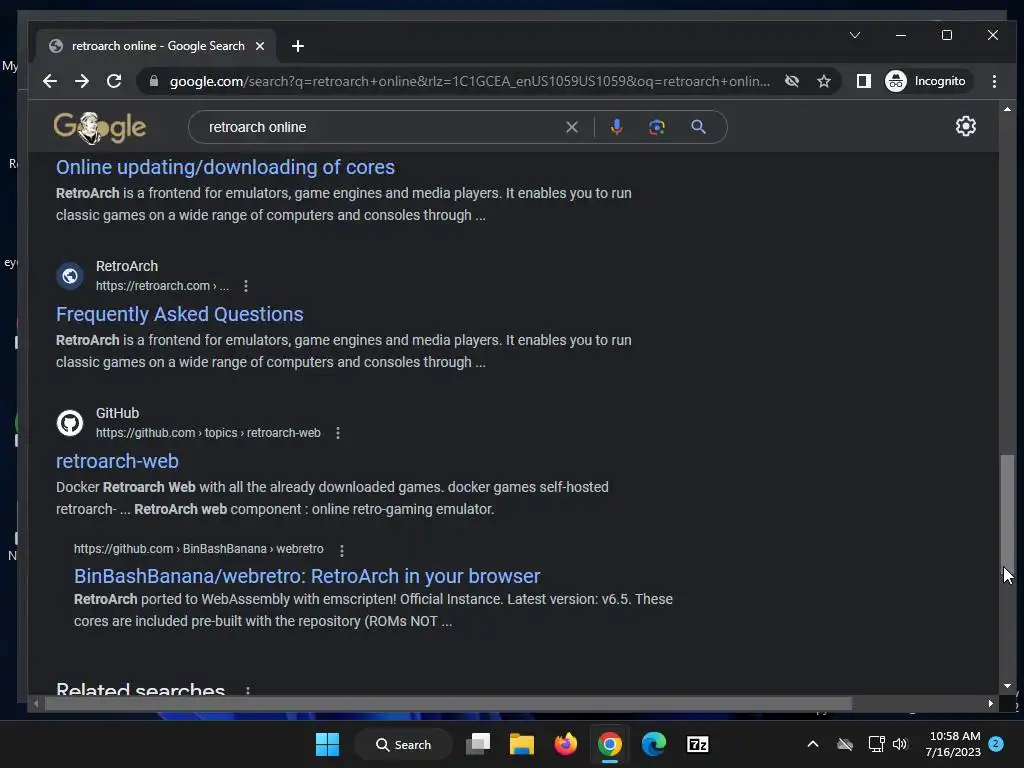
Task: Open notifications badge showing 2
Action: point(996,744)
